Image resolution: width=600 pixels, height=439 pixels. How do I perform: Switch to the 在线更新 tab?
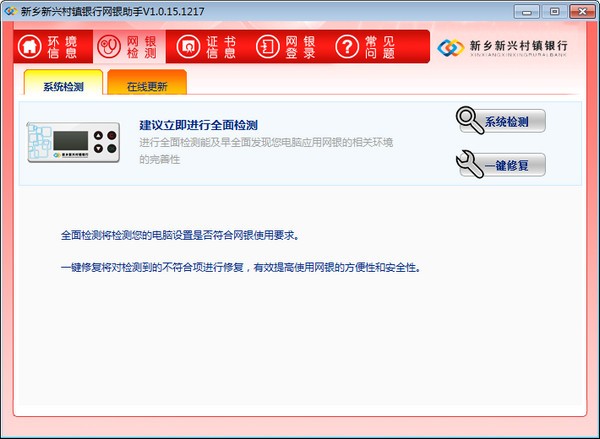click(147, 82)
